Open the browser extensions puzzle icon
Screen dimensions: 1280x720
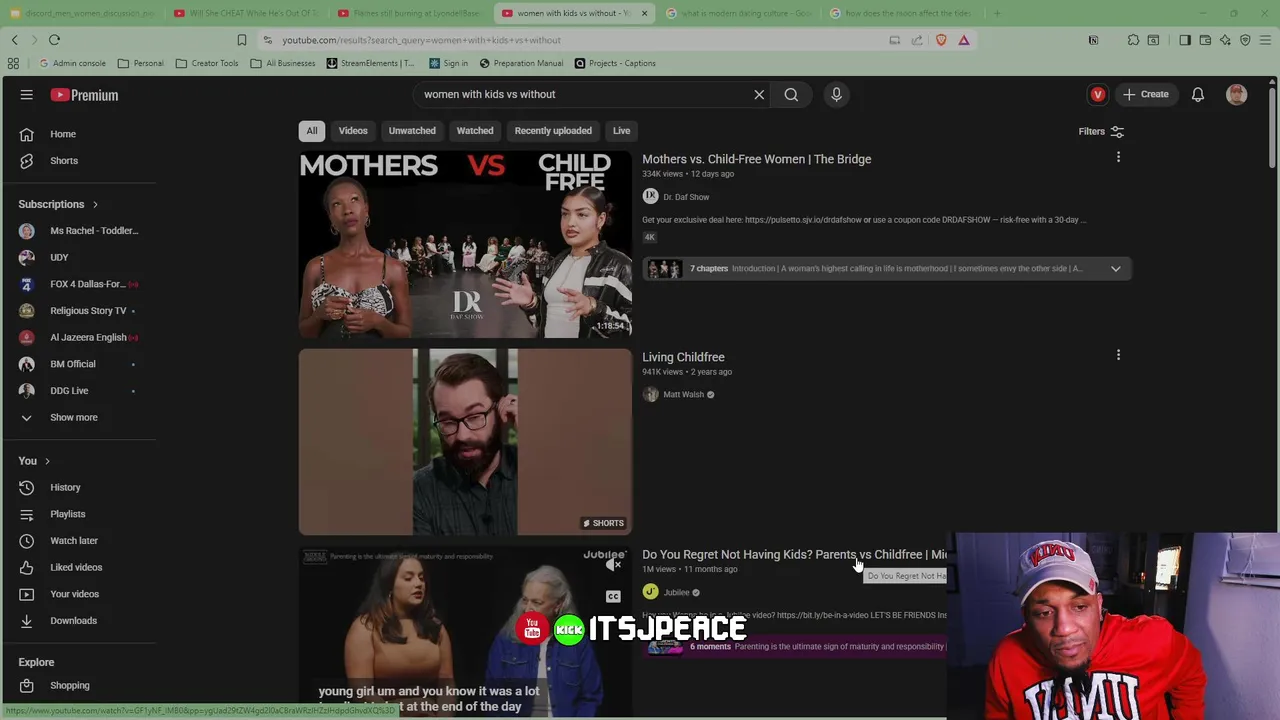point(1133,40)
